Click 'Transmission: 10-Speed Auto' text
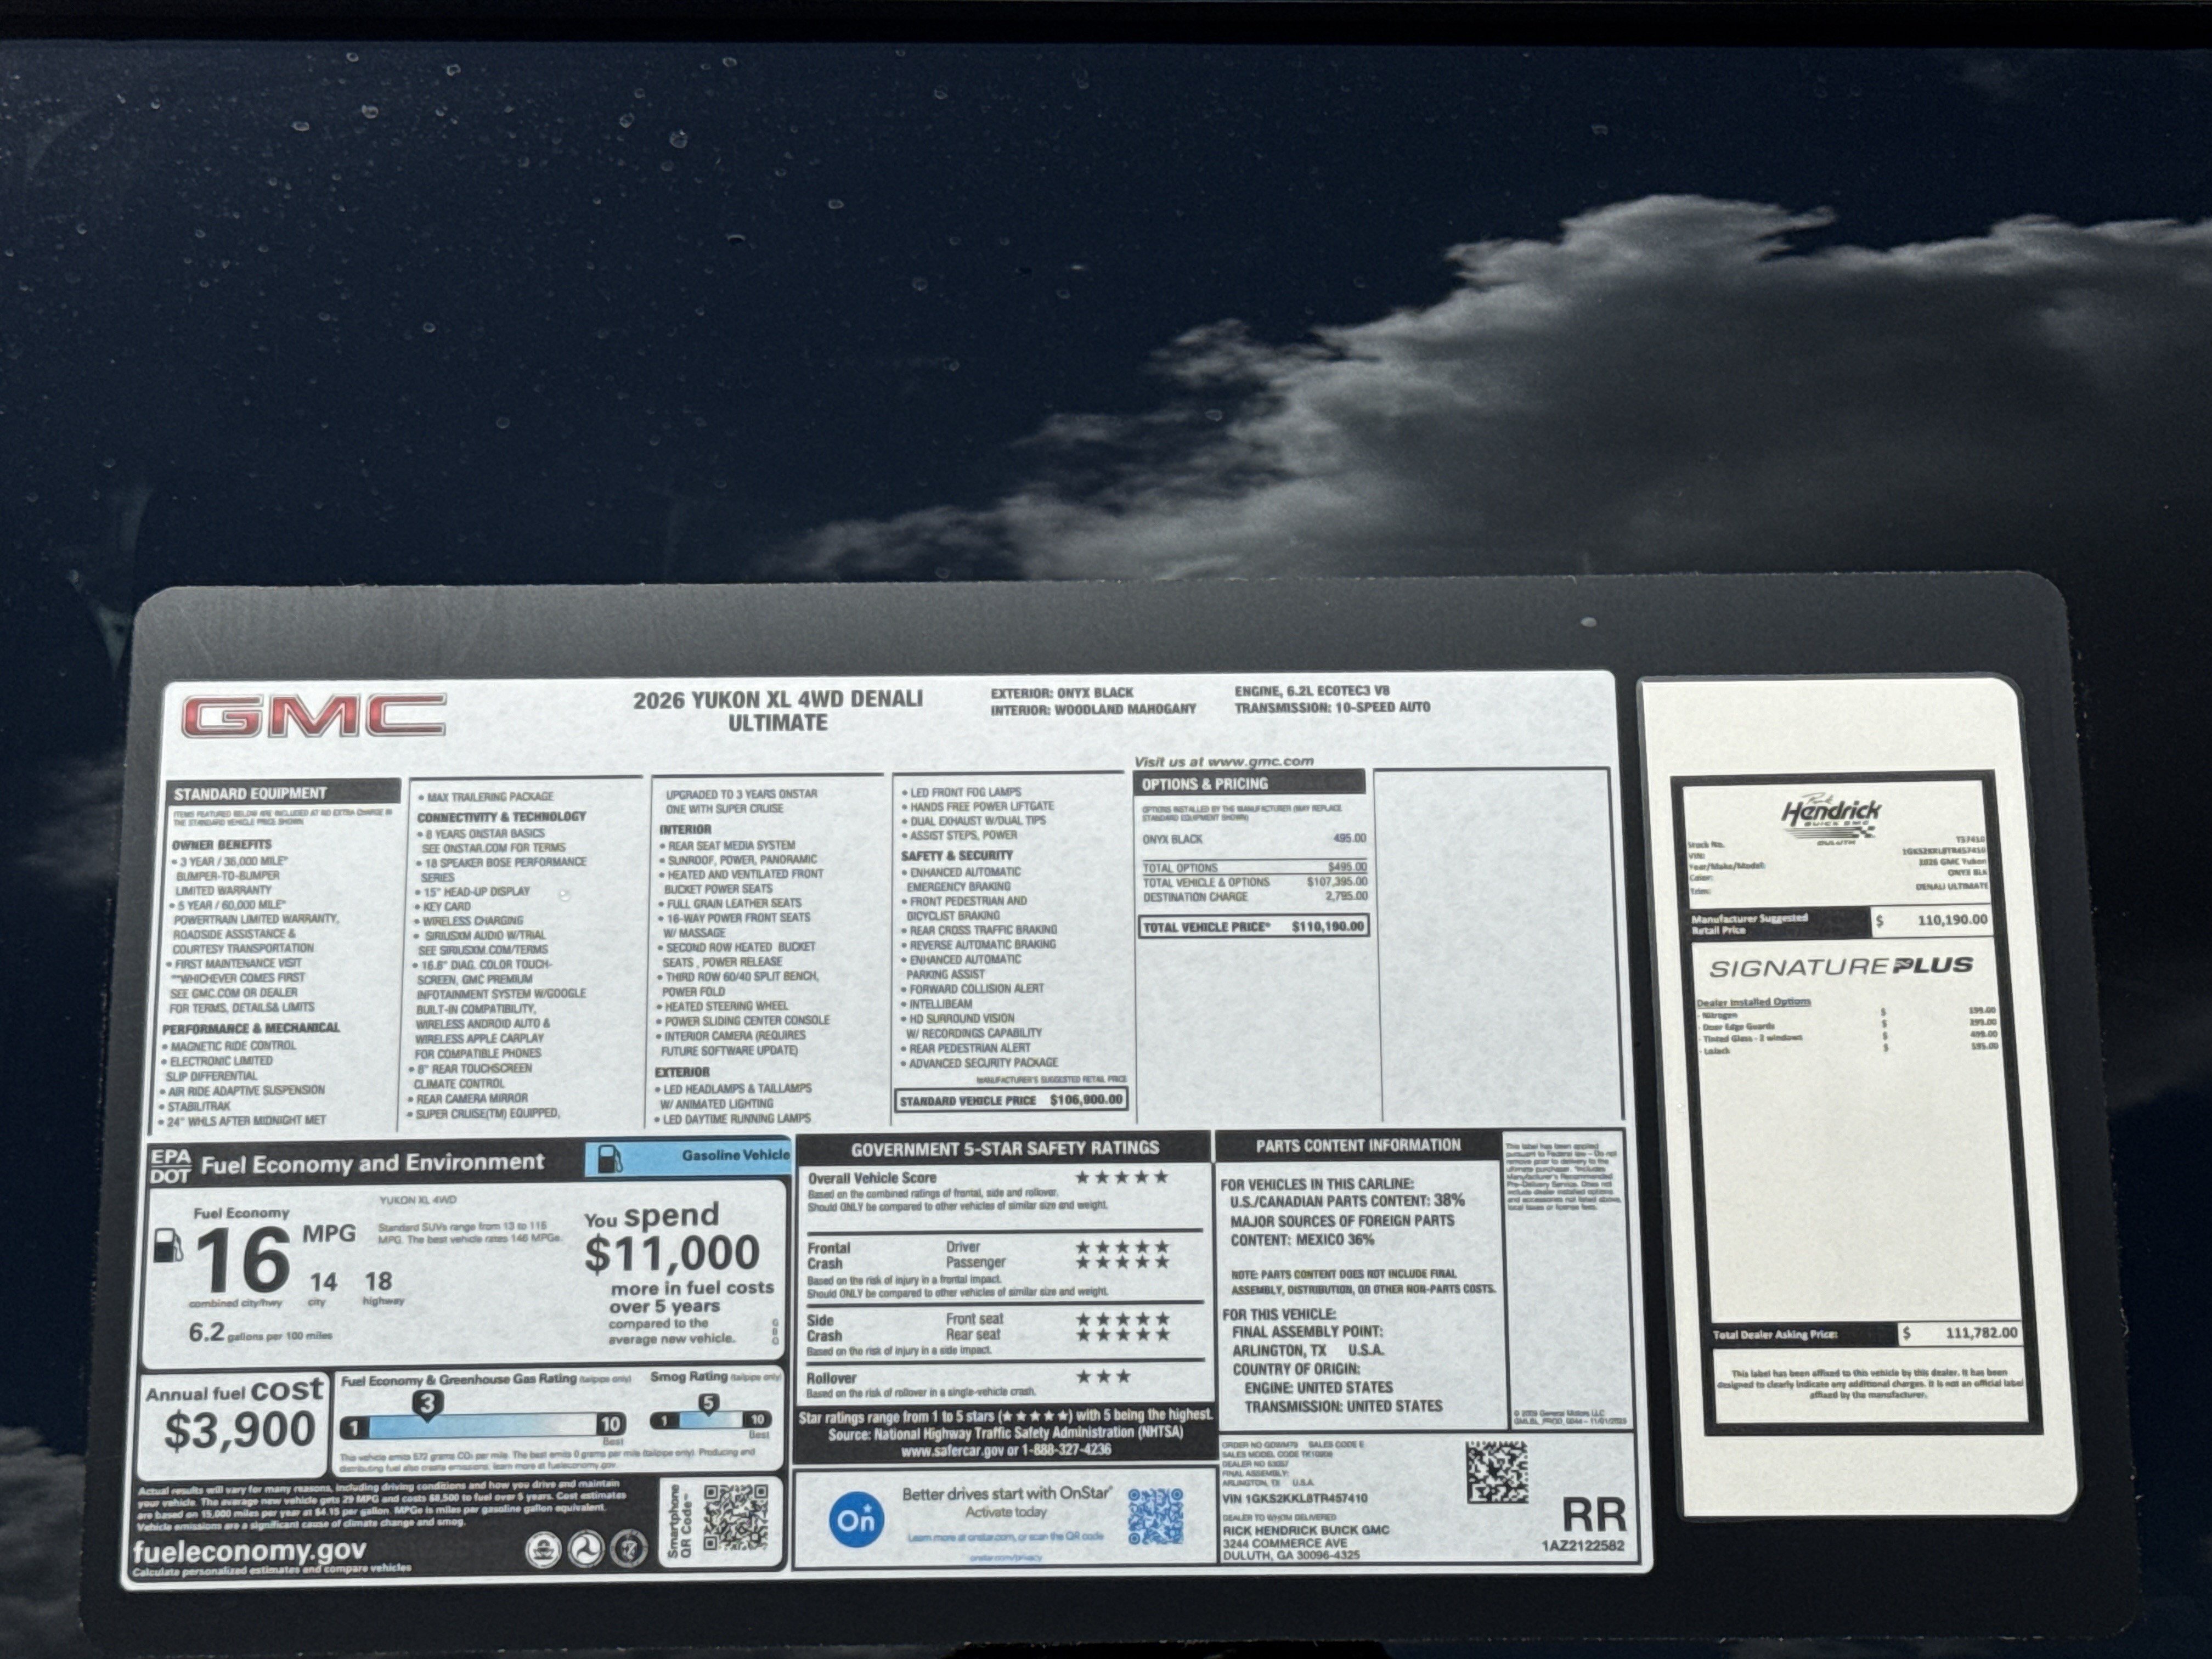Image resolution: width=2212 pixels, height=1659 pixels. (1332, 707)
